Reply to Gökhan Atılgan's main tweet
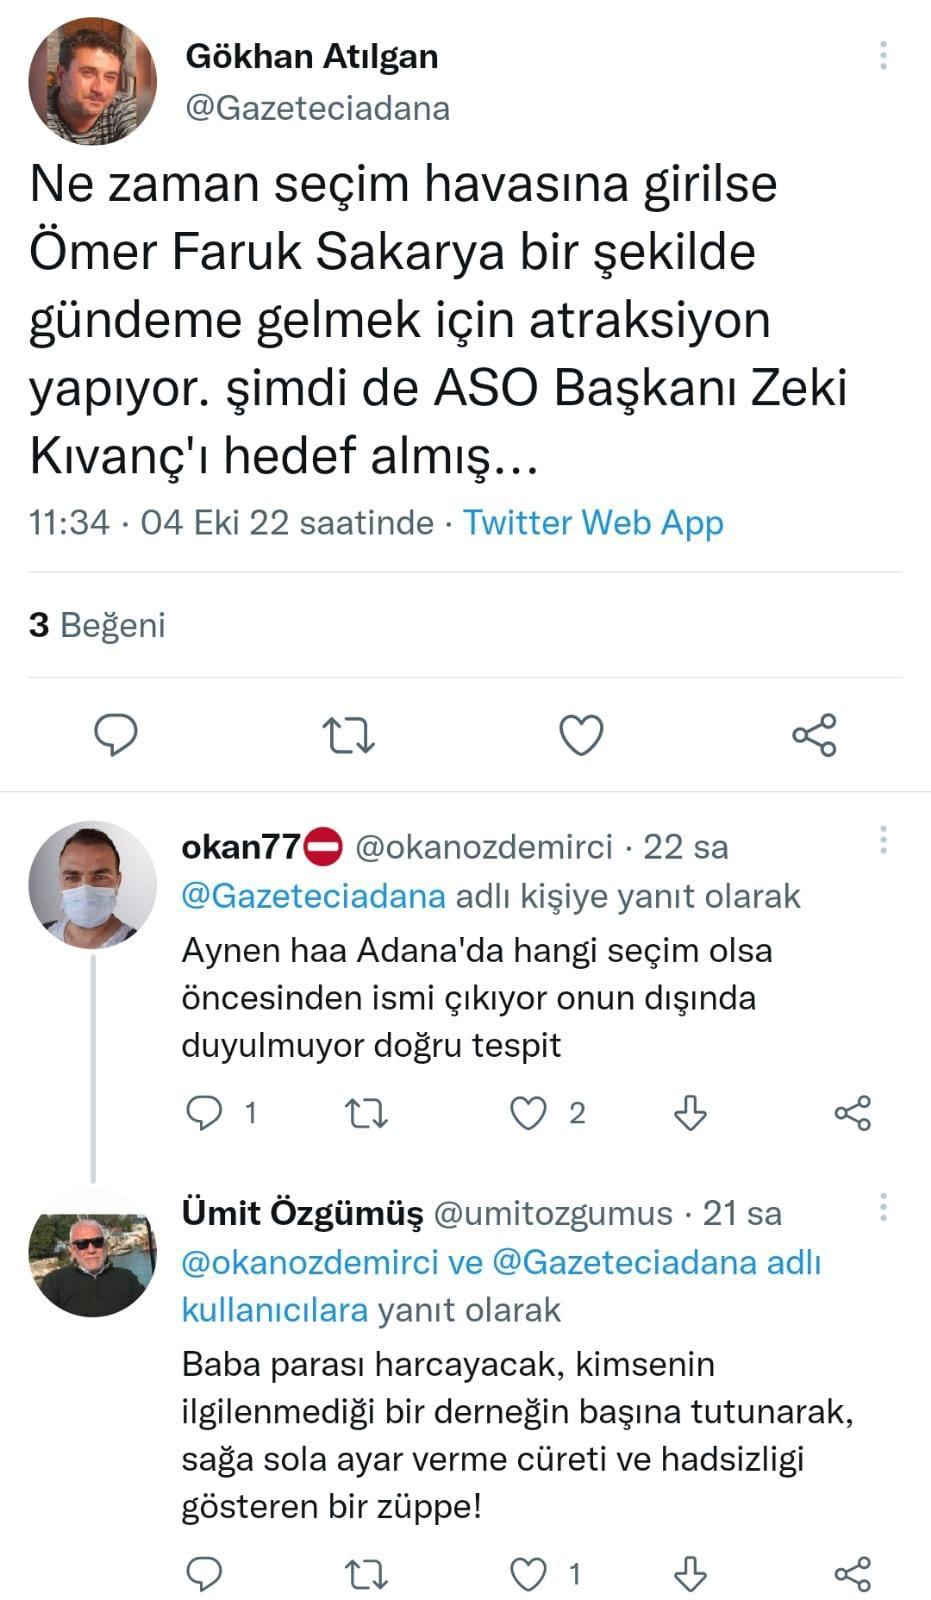 point(116,736)
